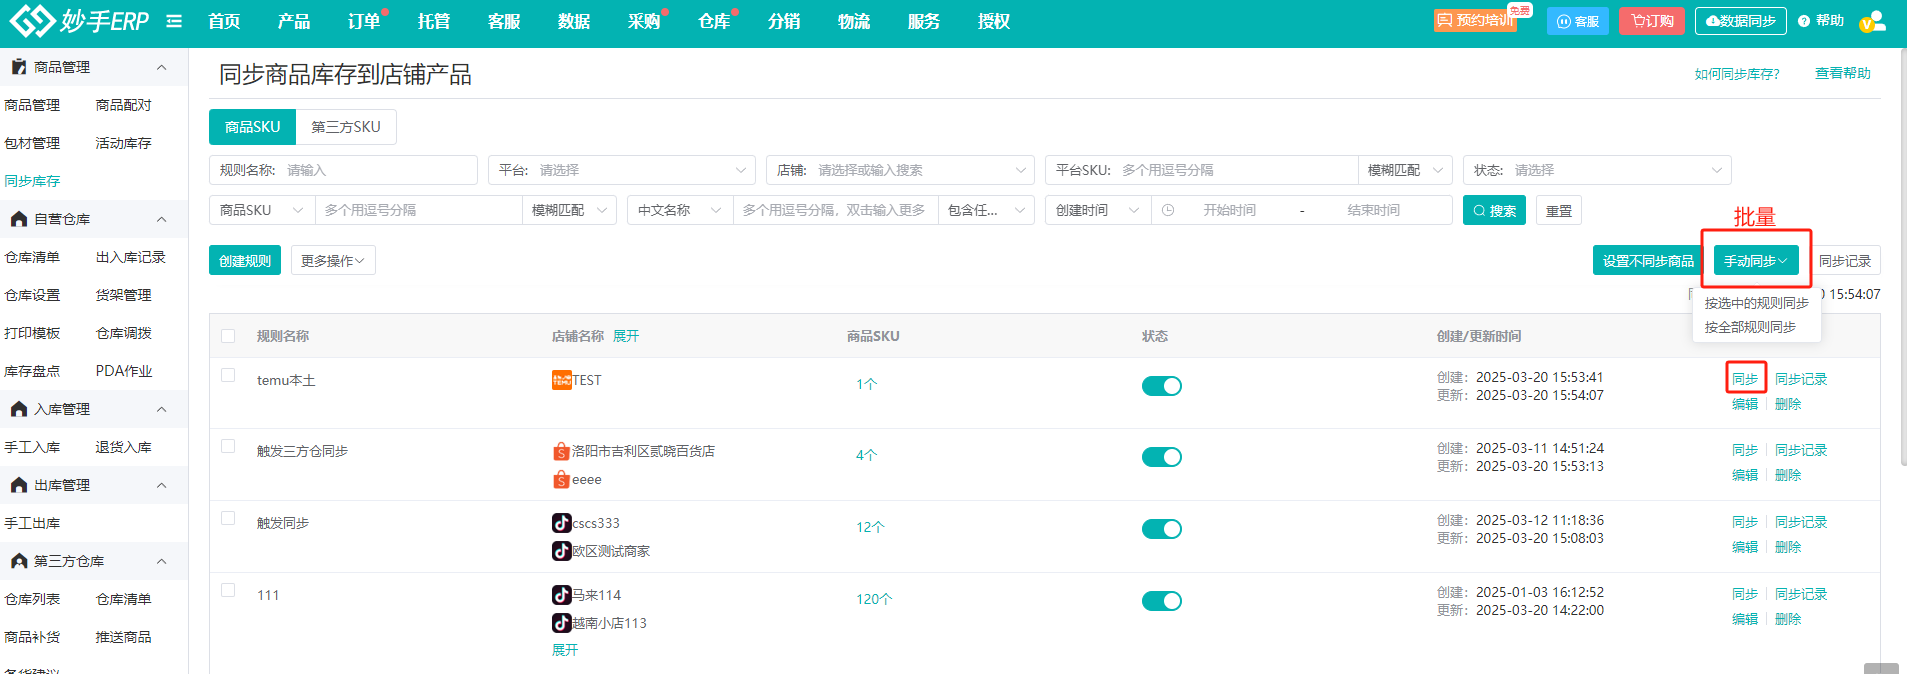Click the 创建规则 button
The image size is (1907, 674).
[245, 260]
